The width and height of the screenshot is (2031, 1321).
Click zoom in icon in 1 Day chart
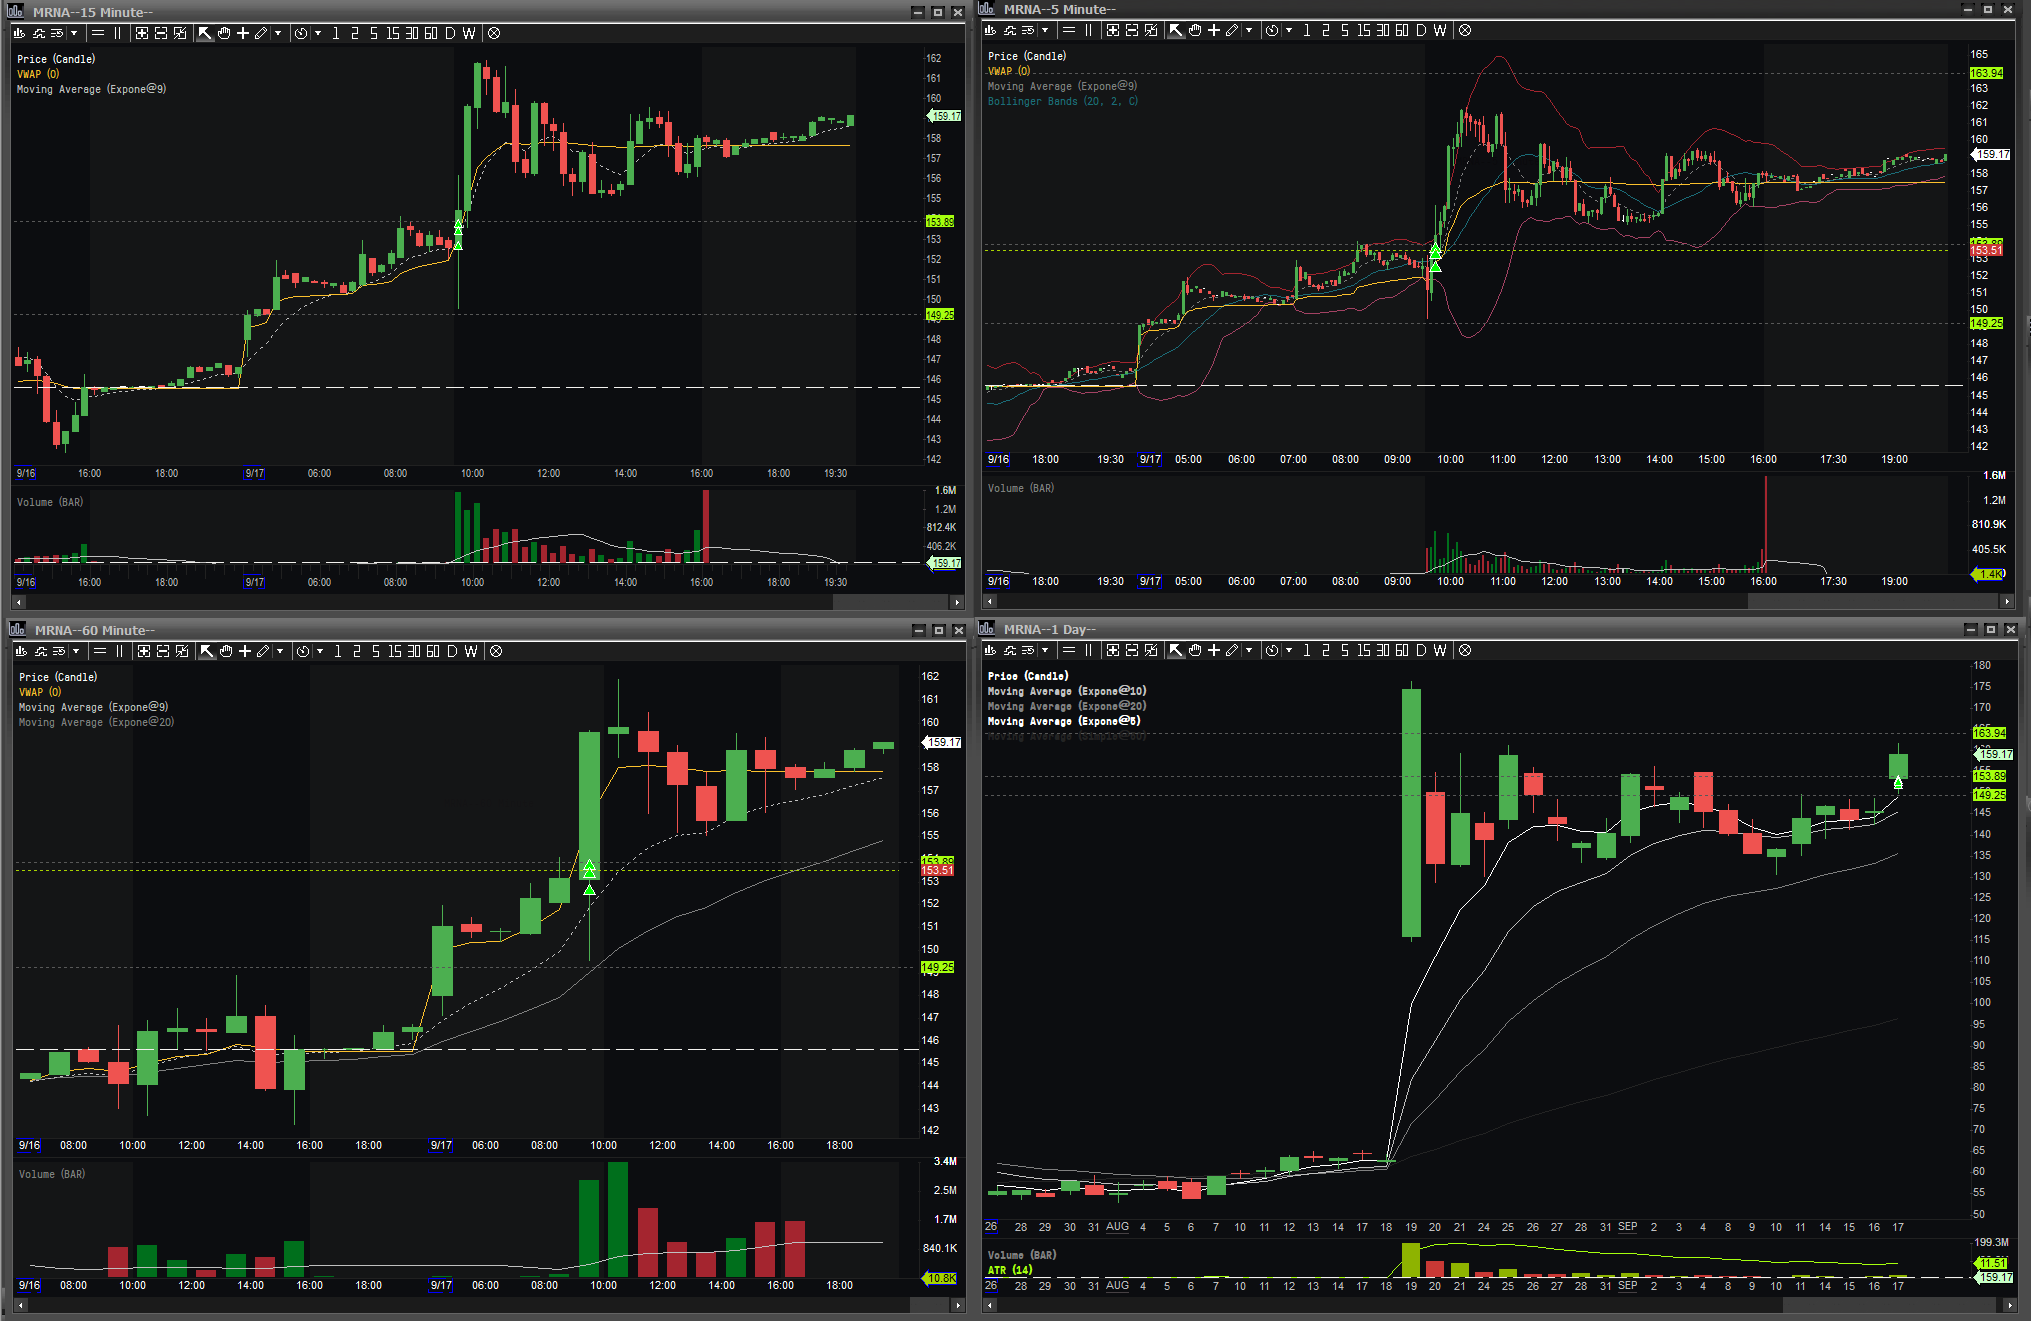pos(1113,650)
